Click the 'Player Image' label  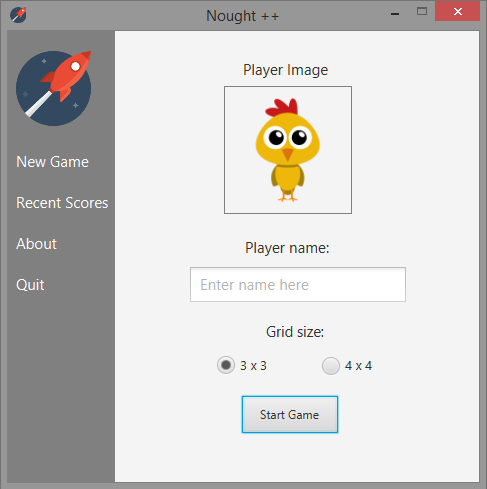point(286,70)
